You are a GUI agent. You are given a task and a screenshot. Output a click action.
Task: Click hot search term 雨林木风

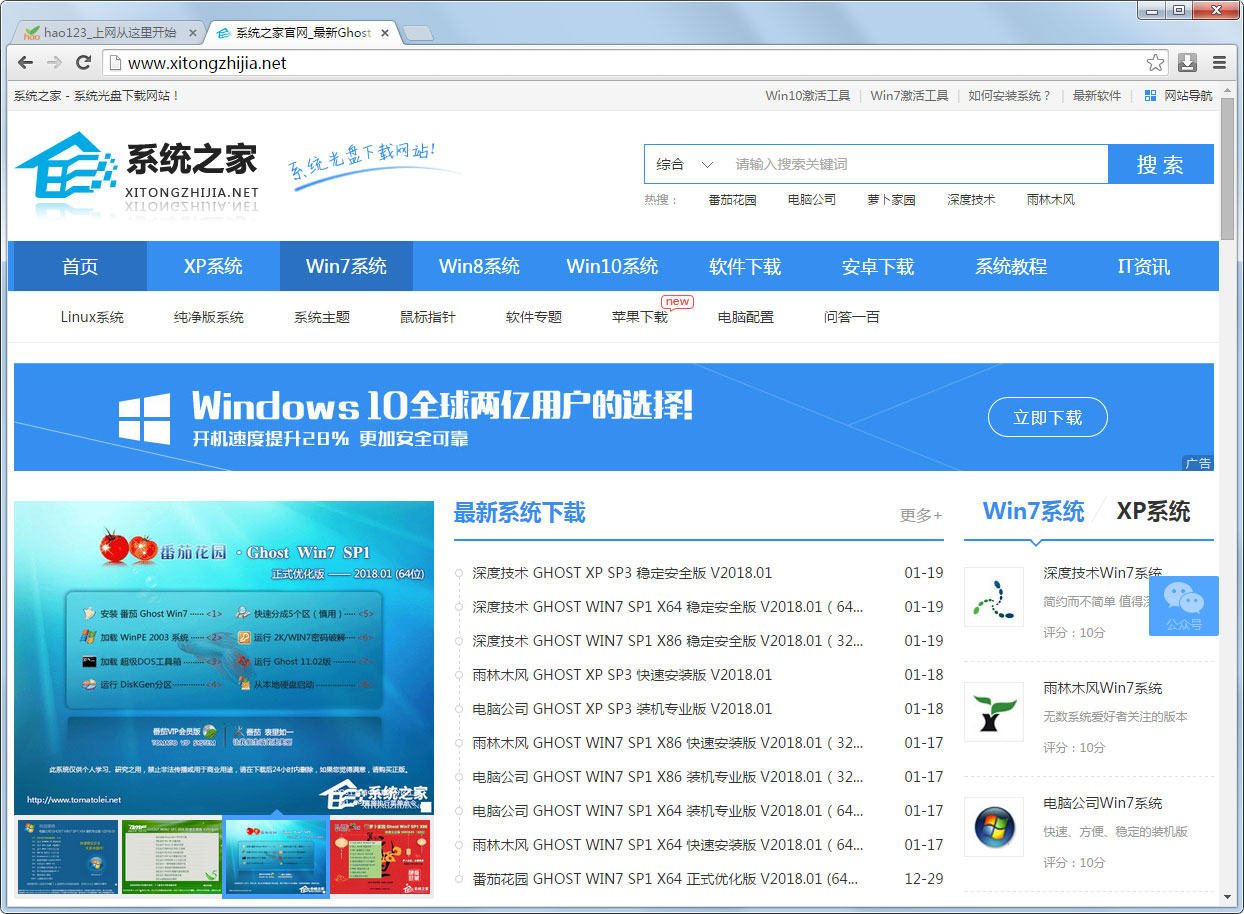(1051, 200)
